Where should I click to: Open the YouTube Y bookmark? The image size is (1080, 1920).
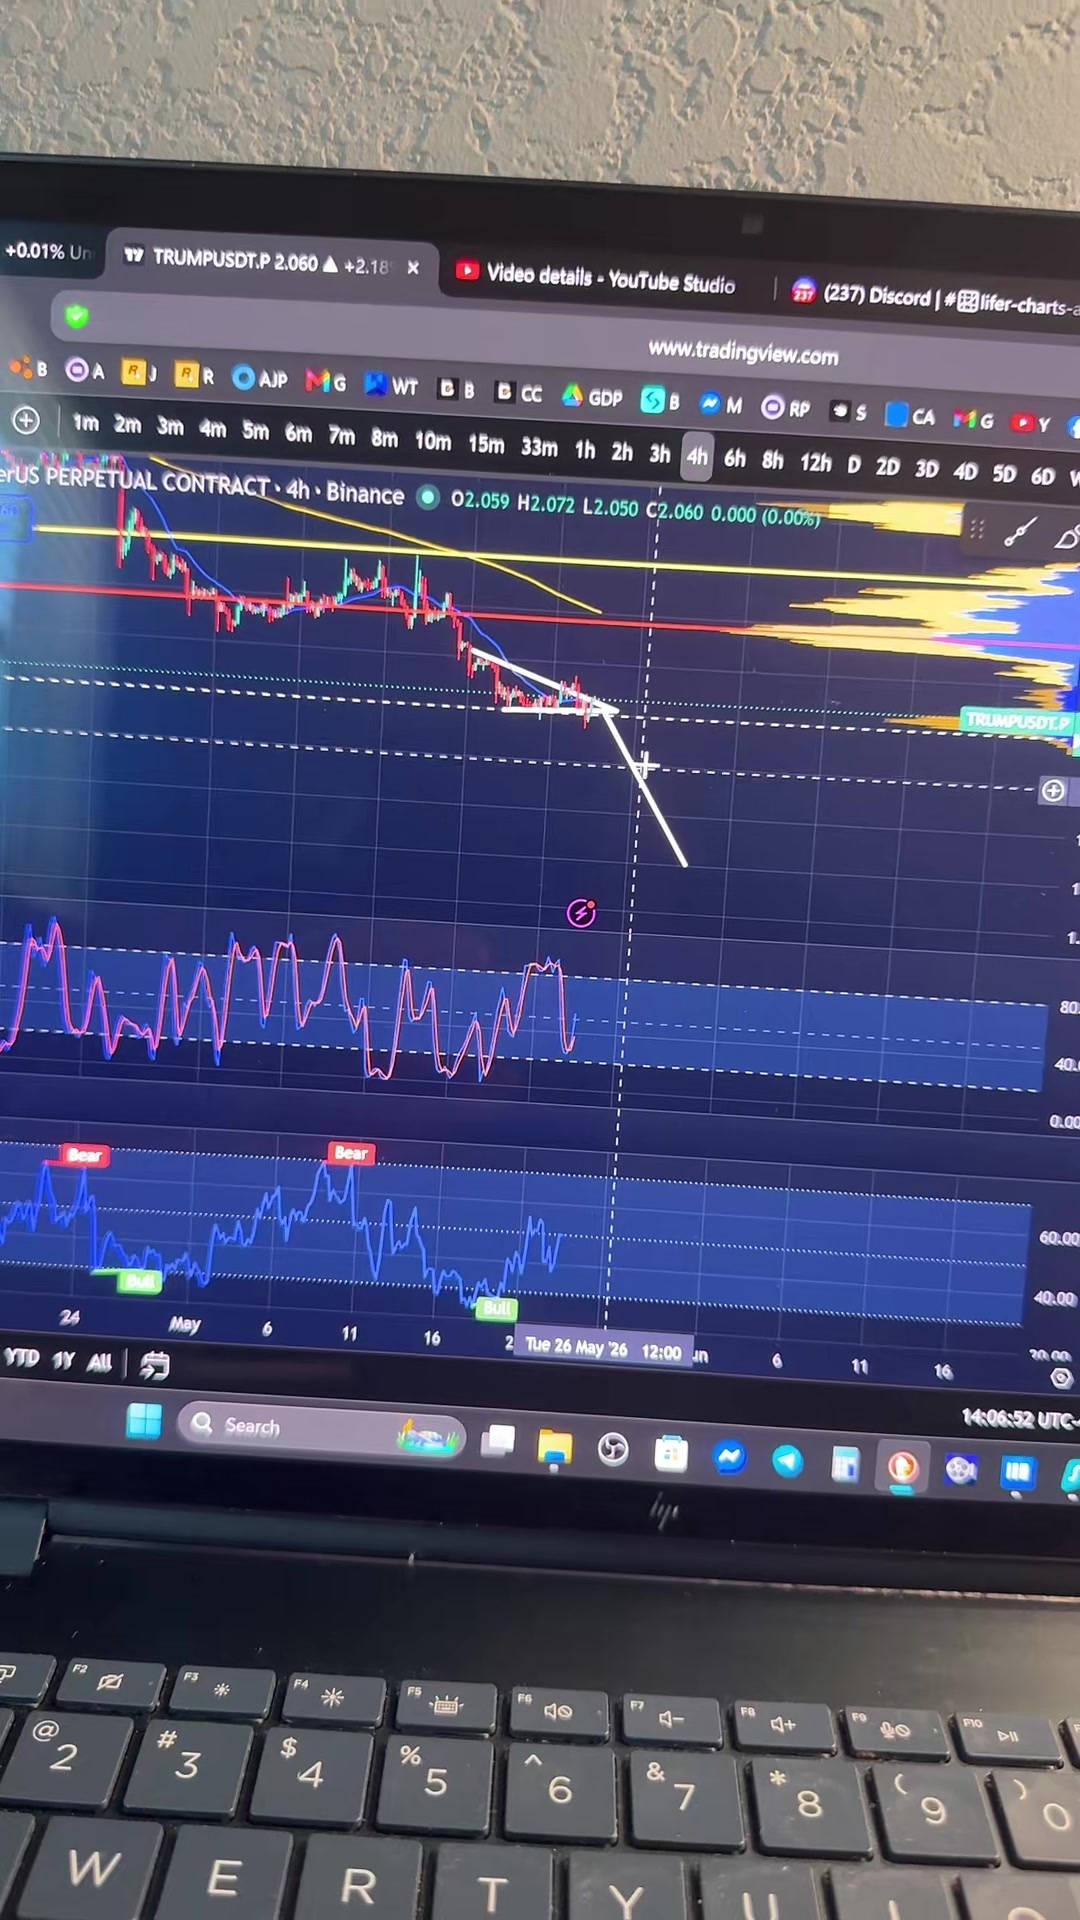click(x=1030, y=423)
